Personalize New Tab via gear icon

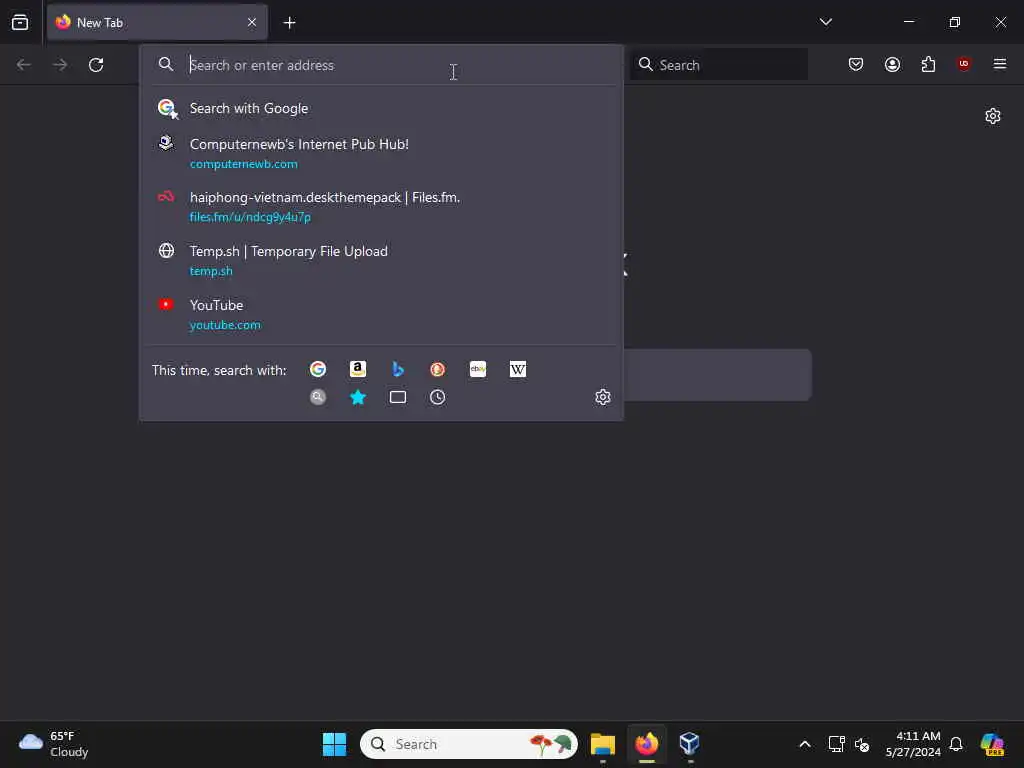click(x=993, y=116)
